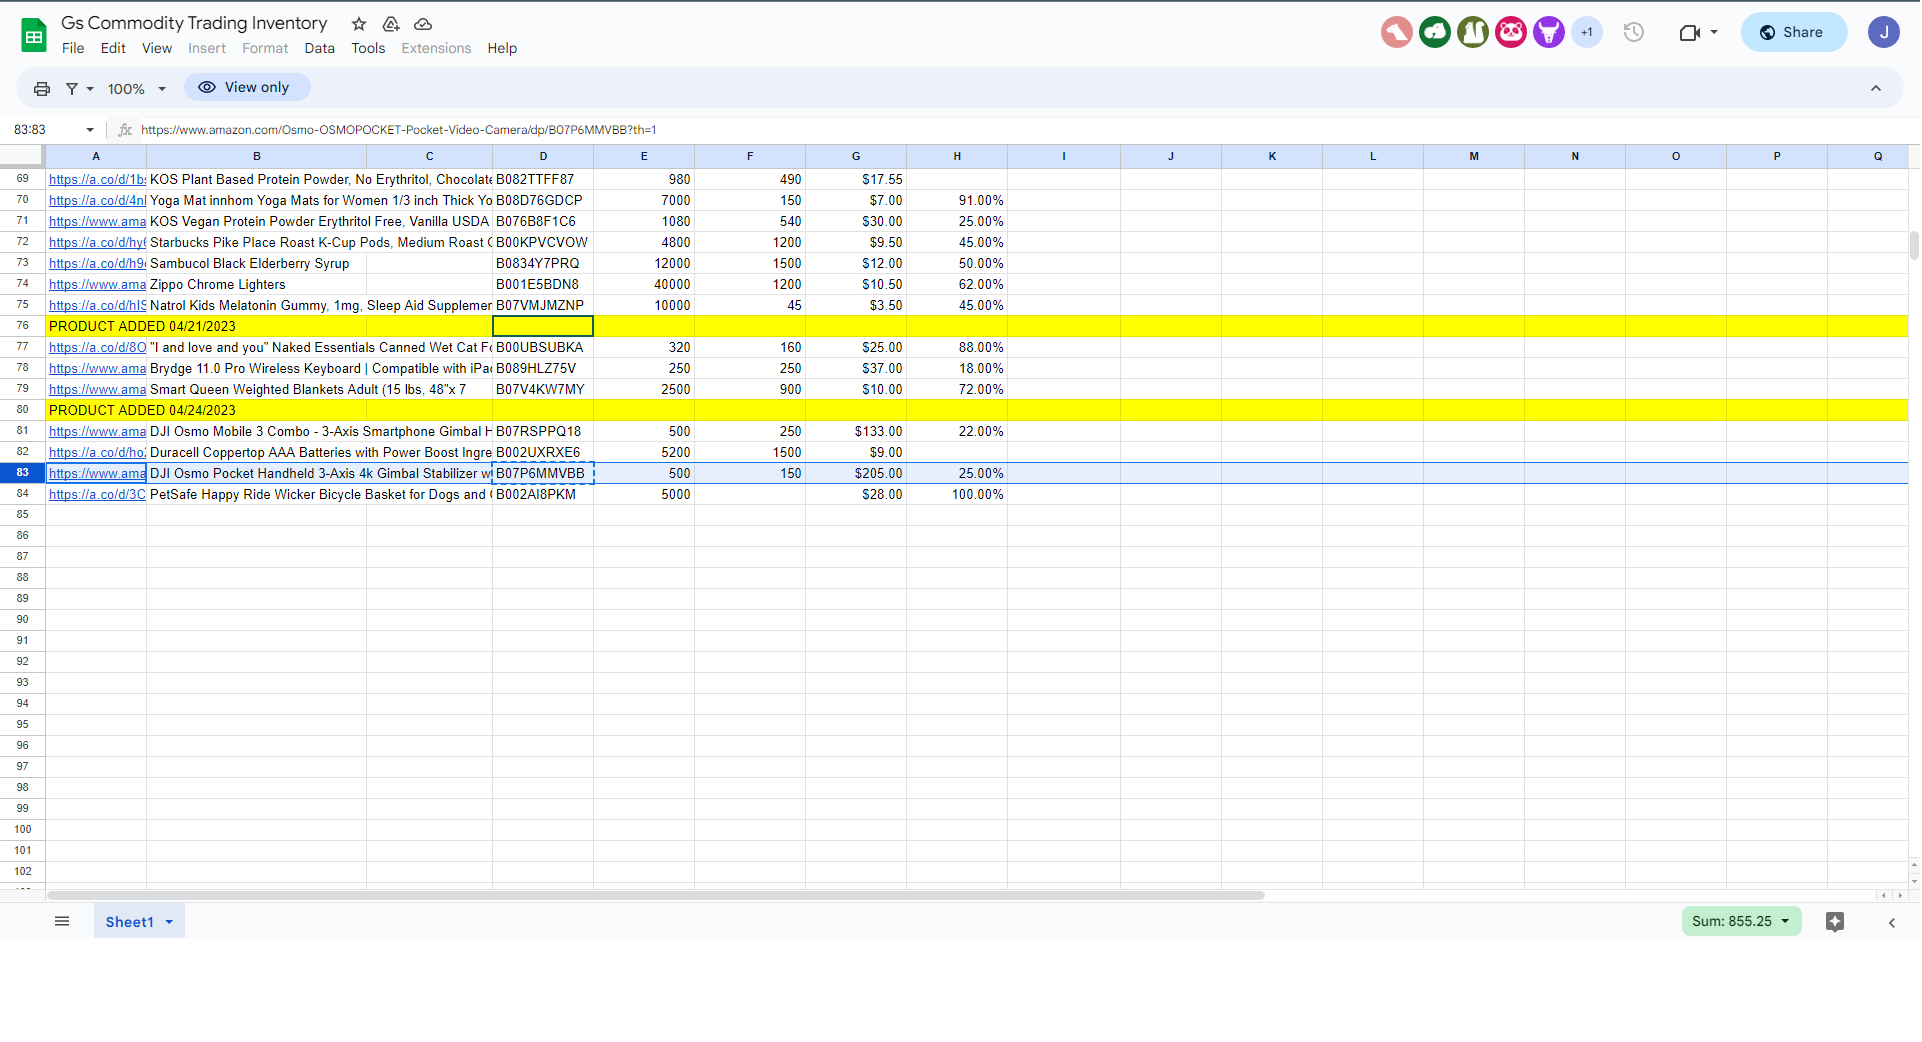1922x1042 pixels.
Task: Open the blue J account avatar
Action: click(1884, 33)
